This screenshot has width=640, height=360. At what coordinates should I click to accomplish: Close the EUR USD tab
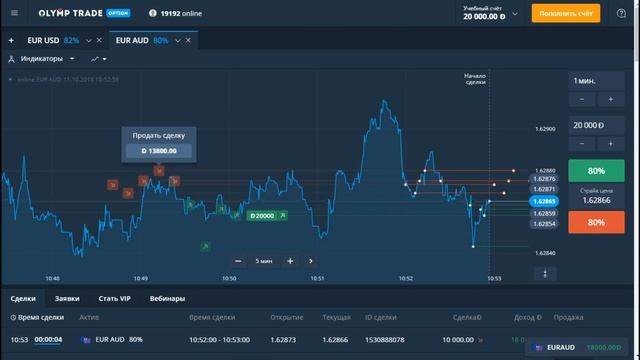point(99,40)
